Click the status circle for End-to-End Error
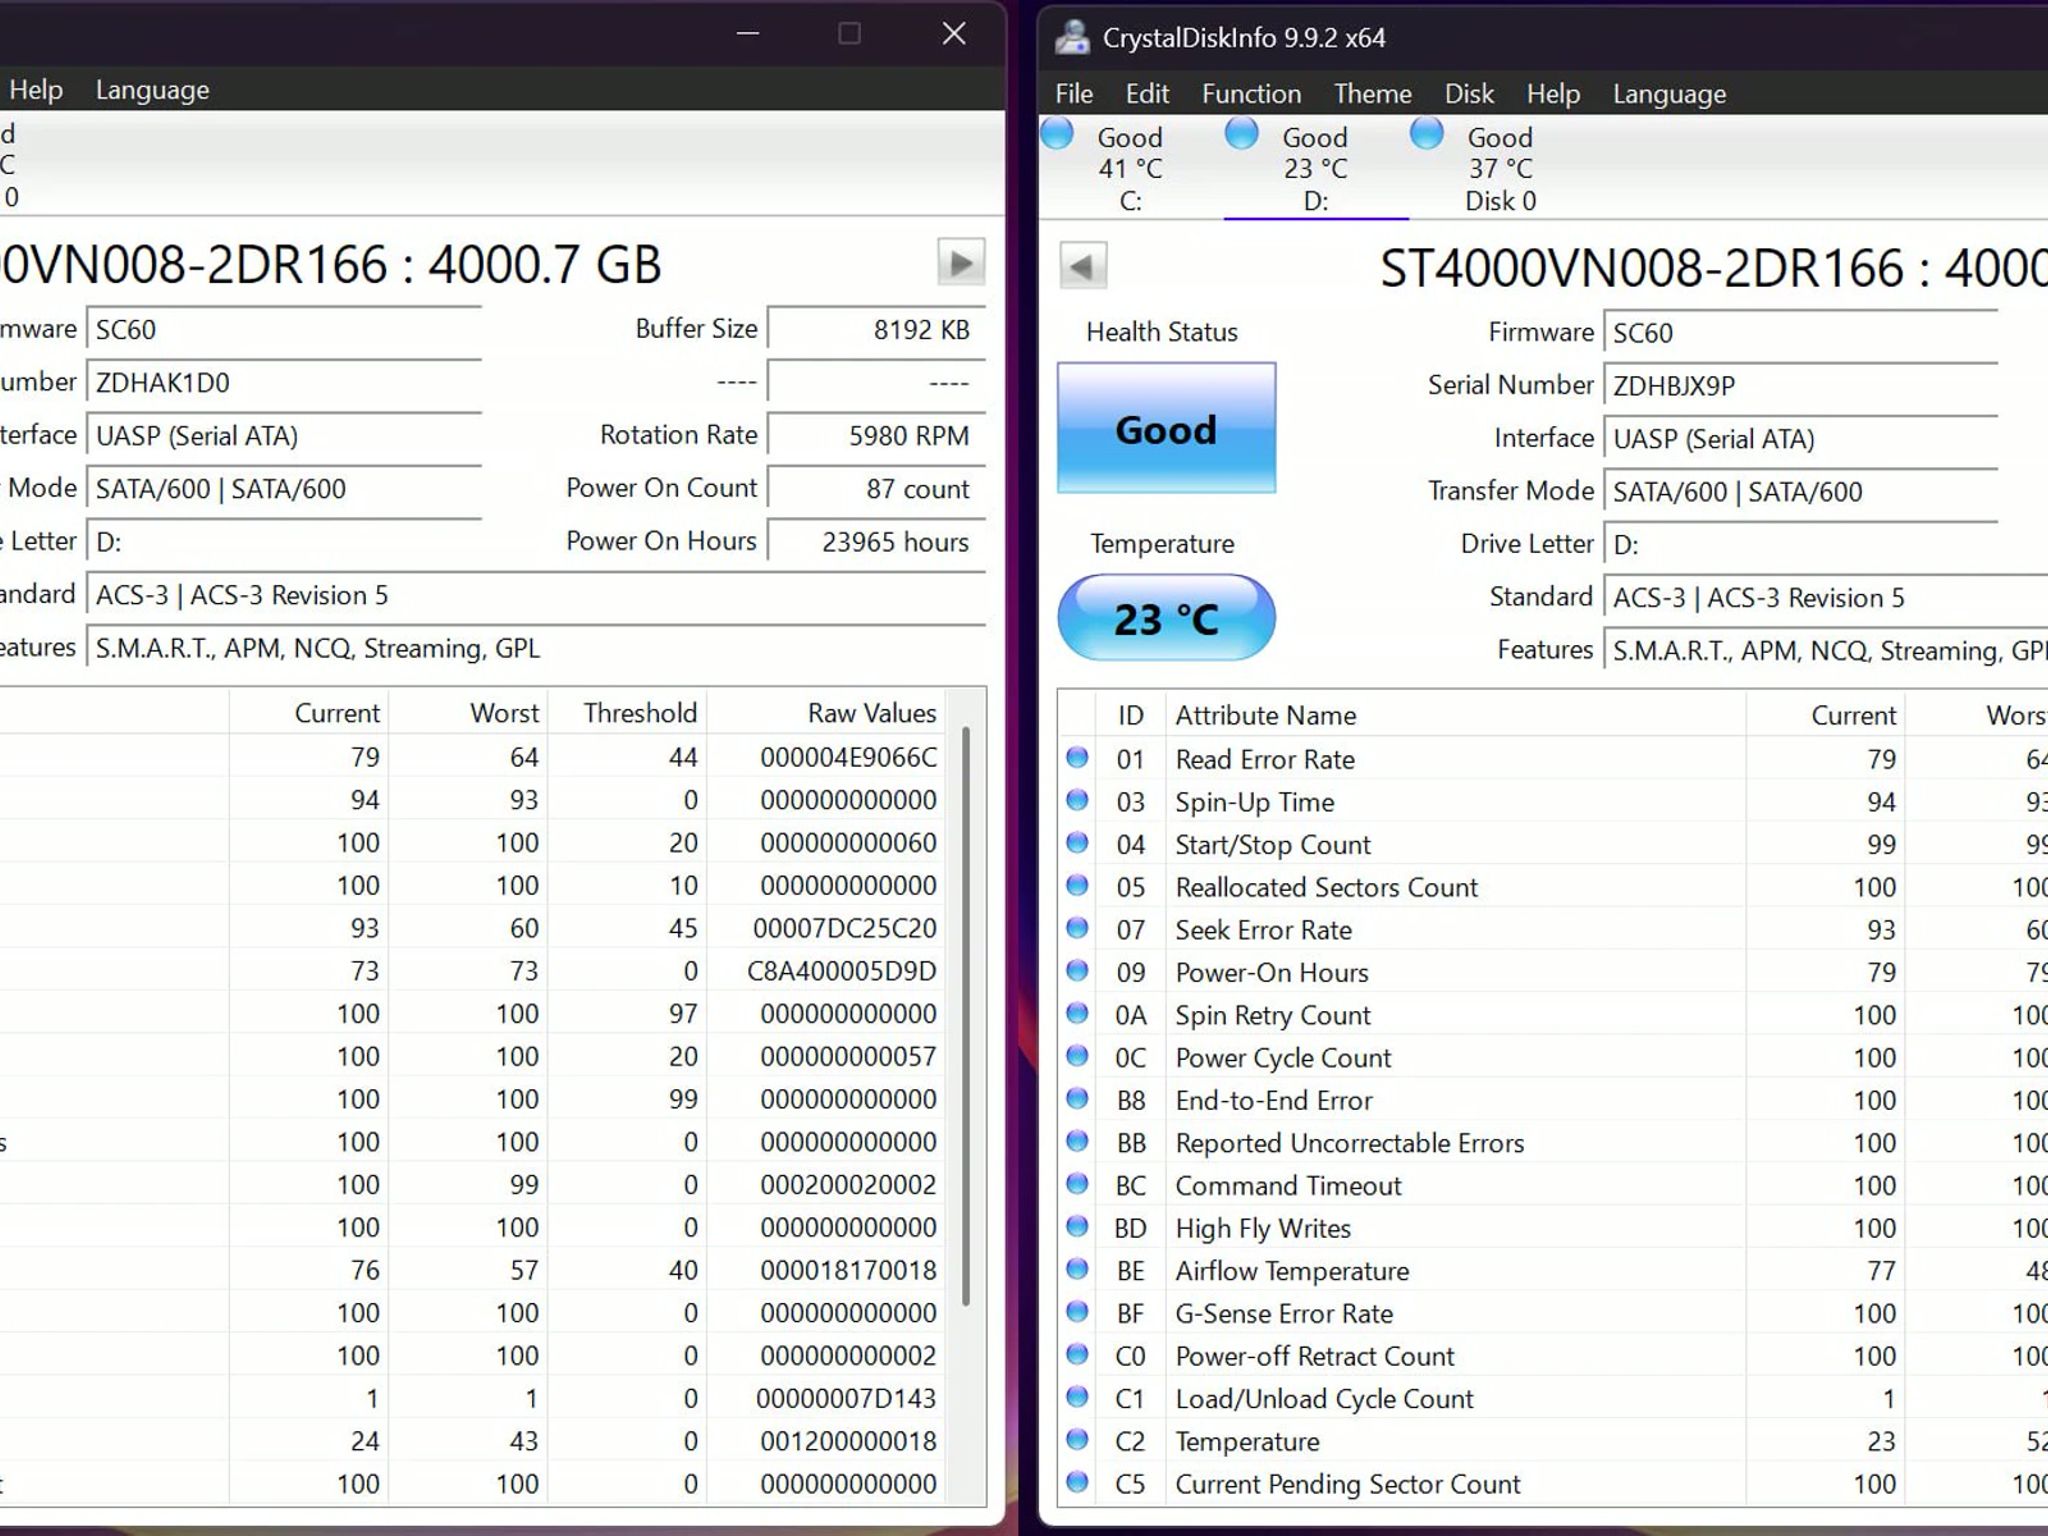 click(1077, 1099)
